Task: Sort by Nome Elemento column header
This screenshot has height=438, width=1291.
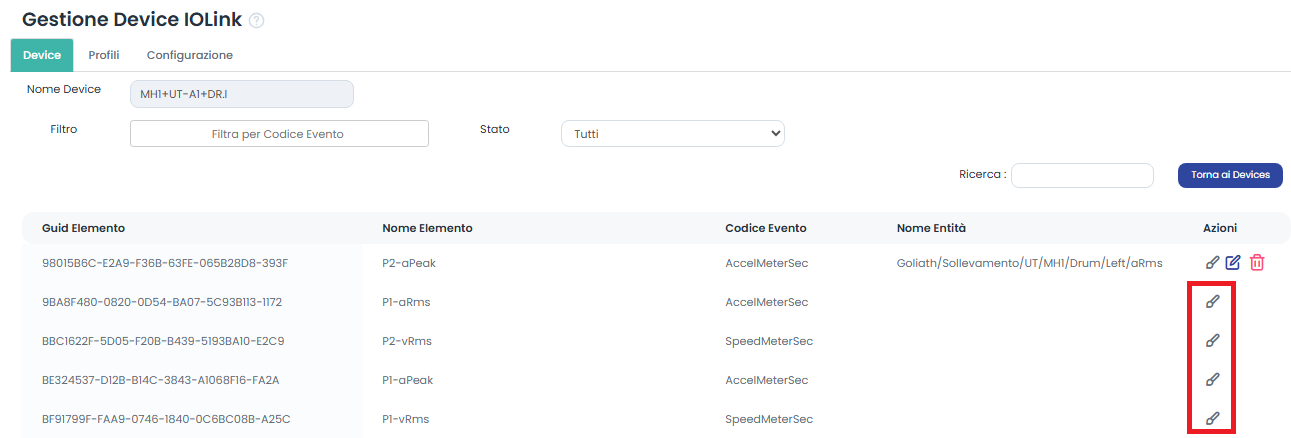Action: tap(427, 228)
